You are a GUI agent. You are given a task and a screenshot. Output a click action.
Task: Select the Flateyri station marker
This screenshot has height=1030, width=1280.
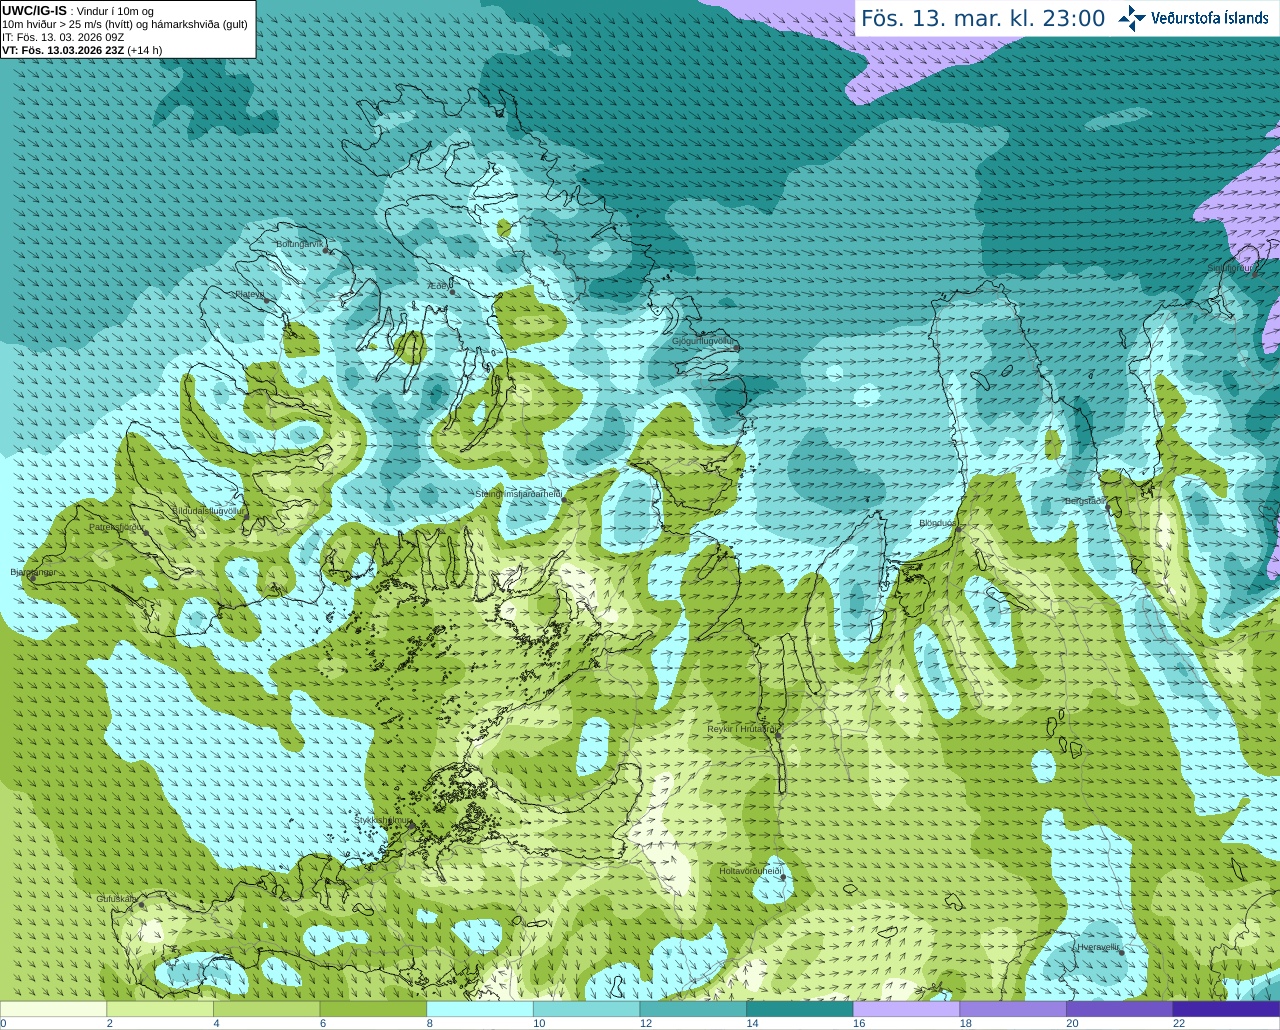(x=266, y=300)
